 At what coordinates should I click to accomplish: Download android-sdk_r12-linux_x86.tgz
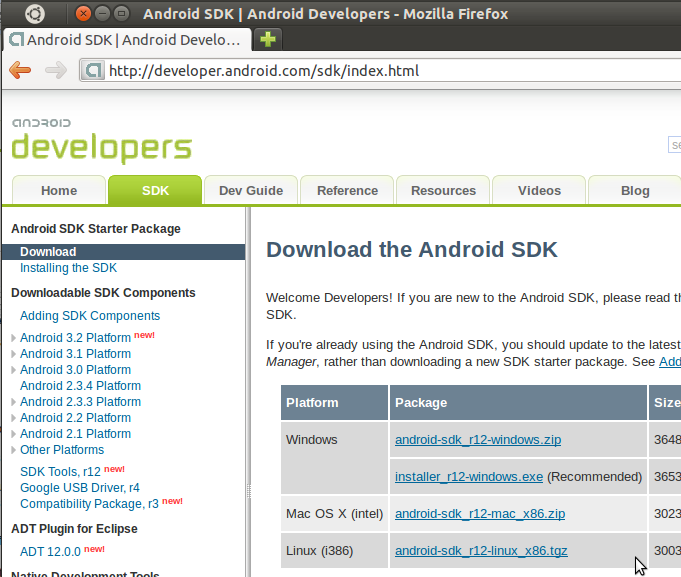(481, 551)
